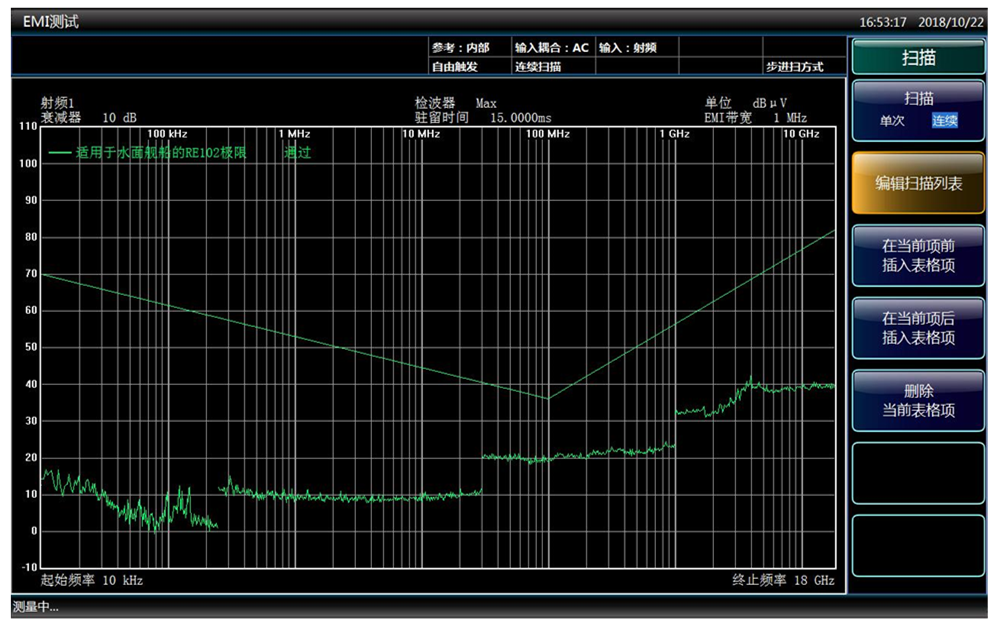Click the 输入耦合：AC status cell
Image resolution: width=1000 pixels, height=619 pixels.
coord(552,47)
